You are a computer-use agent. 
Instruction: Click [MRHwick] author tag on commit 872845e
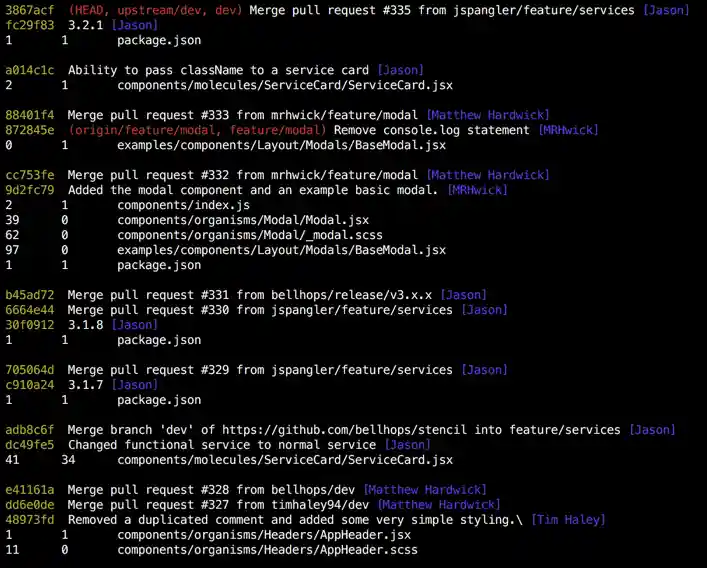tap(568, 130)
